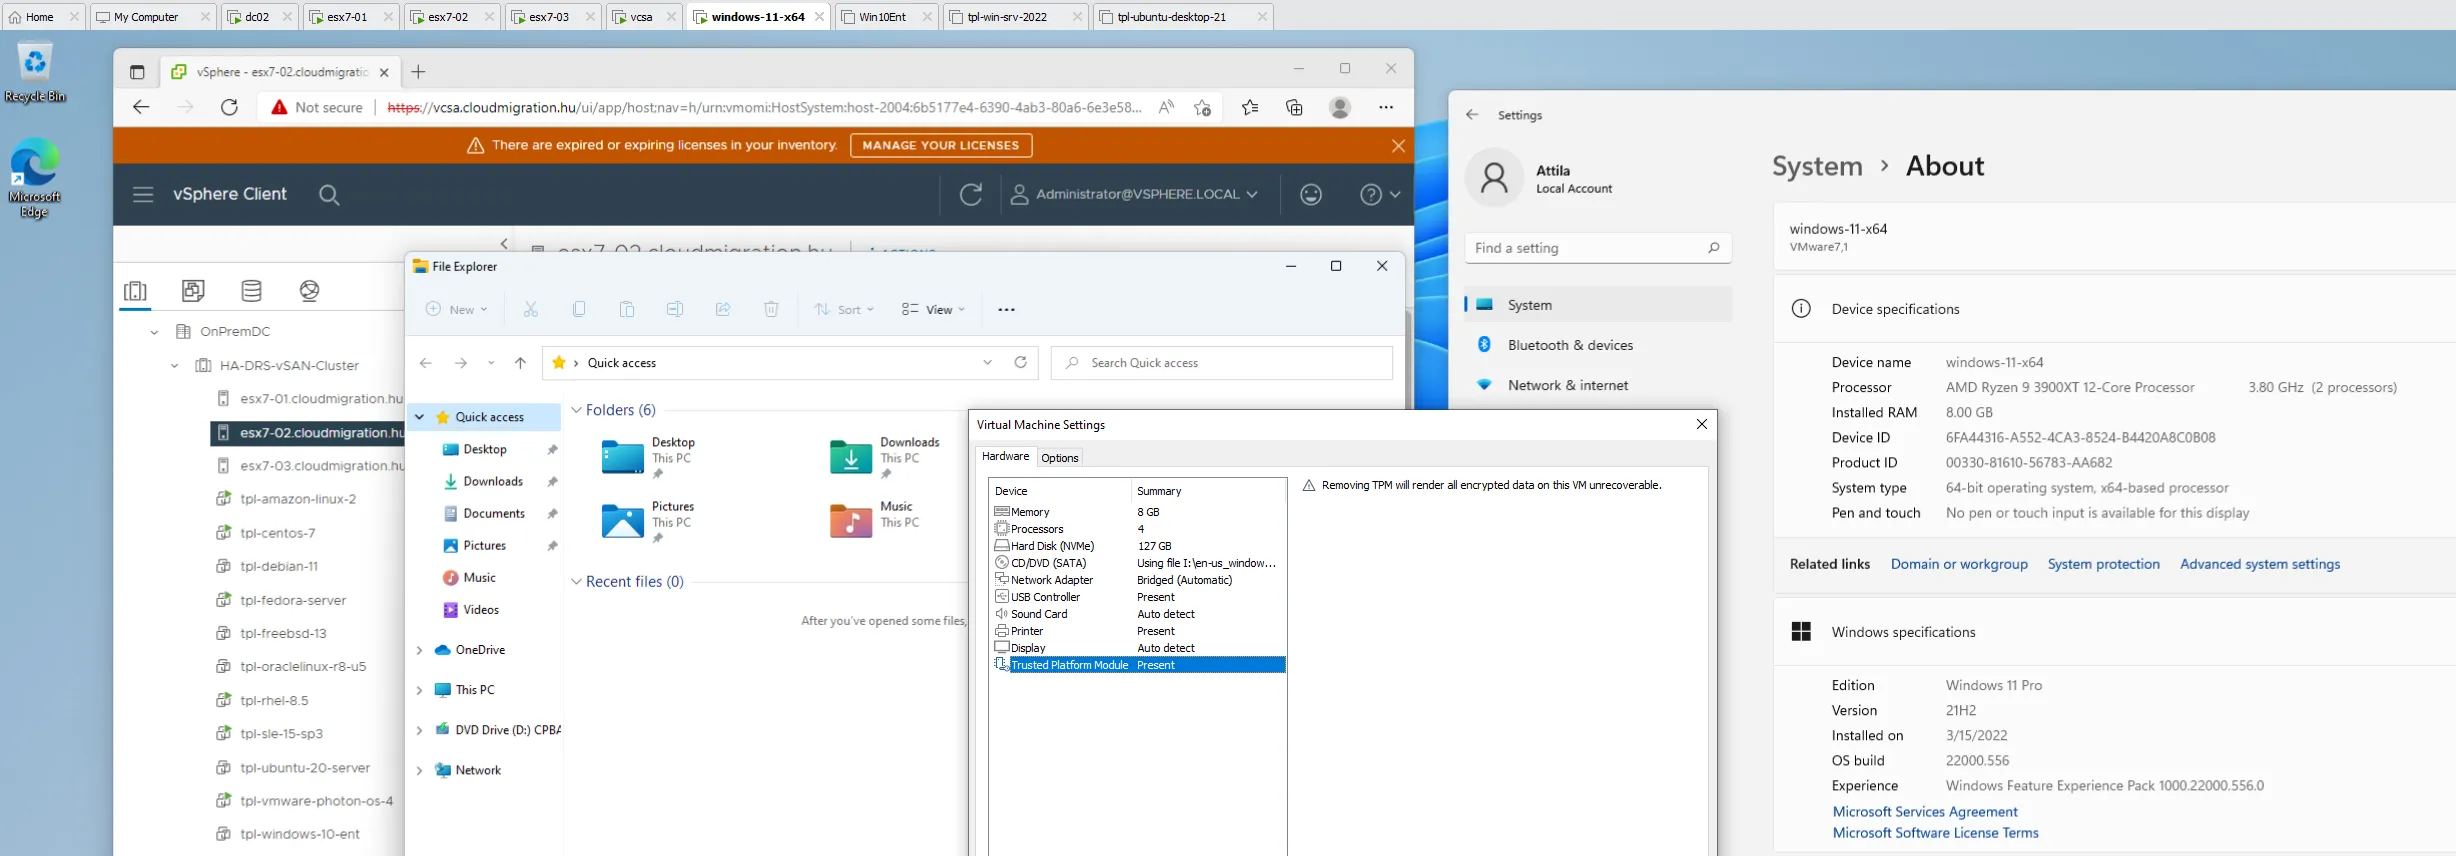Click the Copy icon in File Explorer

click(579, 310)
